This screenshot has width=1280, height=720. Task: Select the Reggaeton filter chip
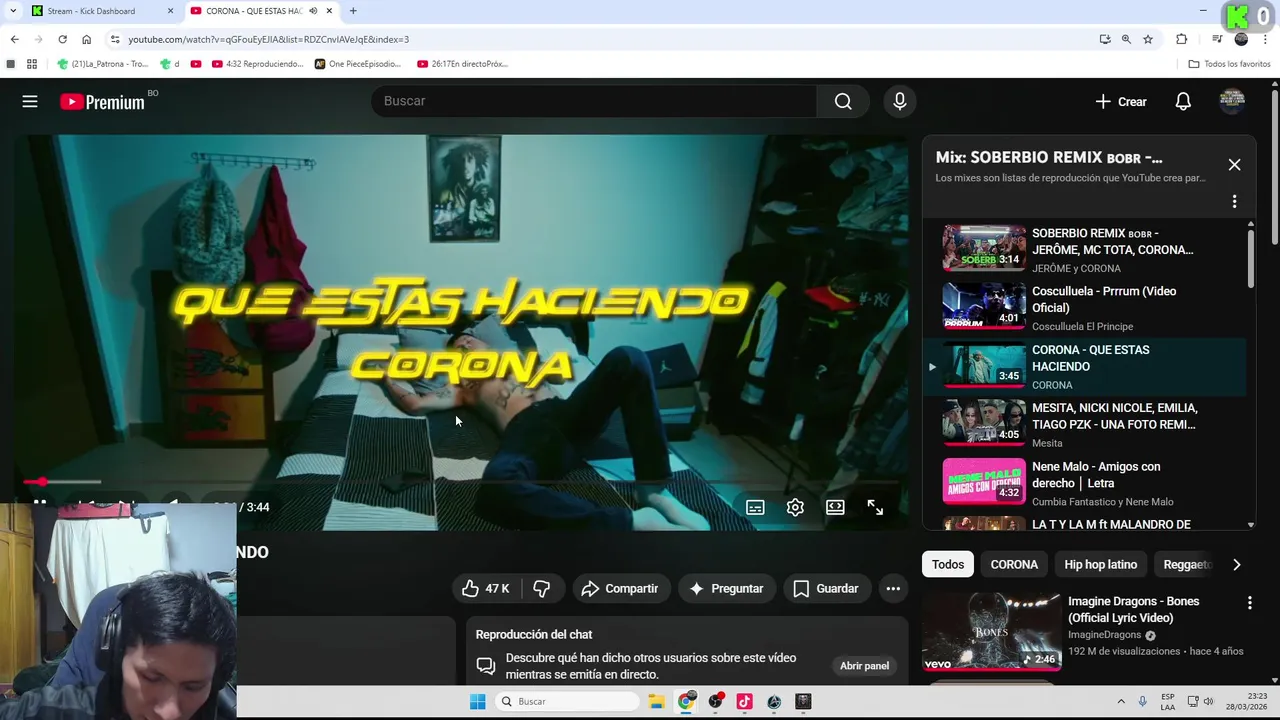click(x=1188, y=565)
